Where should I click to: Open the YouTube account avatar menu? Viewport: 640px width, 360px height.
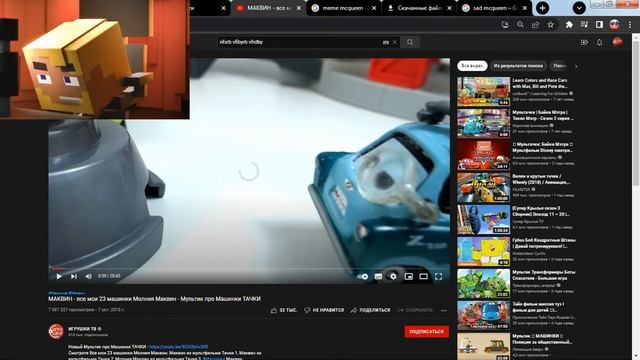(x=617, y=42)
